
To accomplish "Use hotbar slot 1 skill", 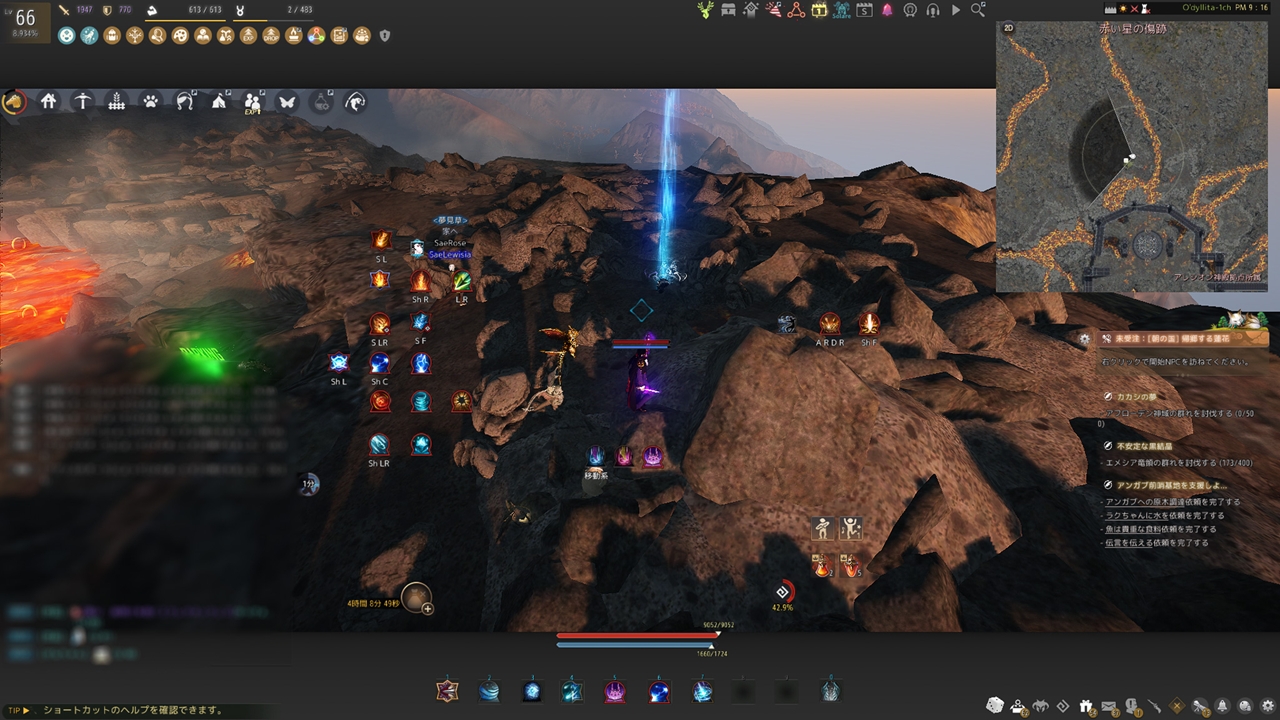I will (446, 690).
